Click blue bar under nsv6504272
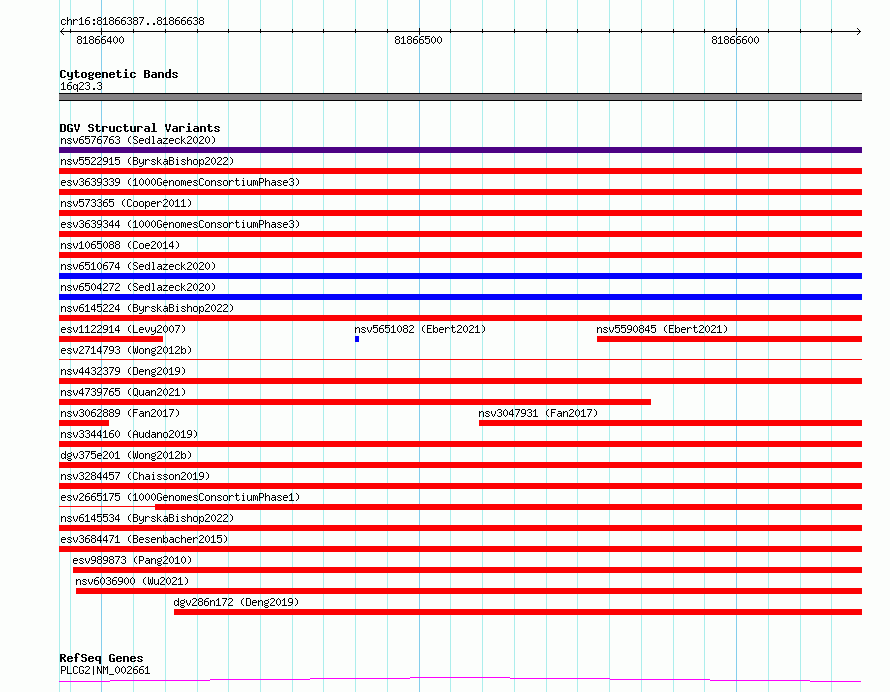The image size is (890, 692). [460, 297]
